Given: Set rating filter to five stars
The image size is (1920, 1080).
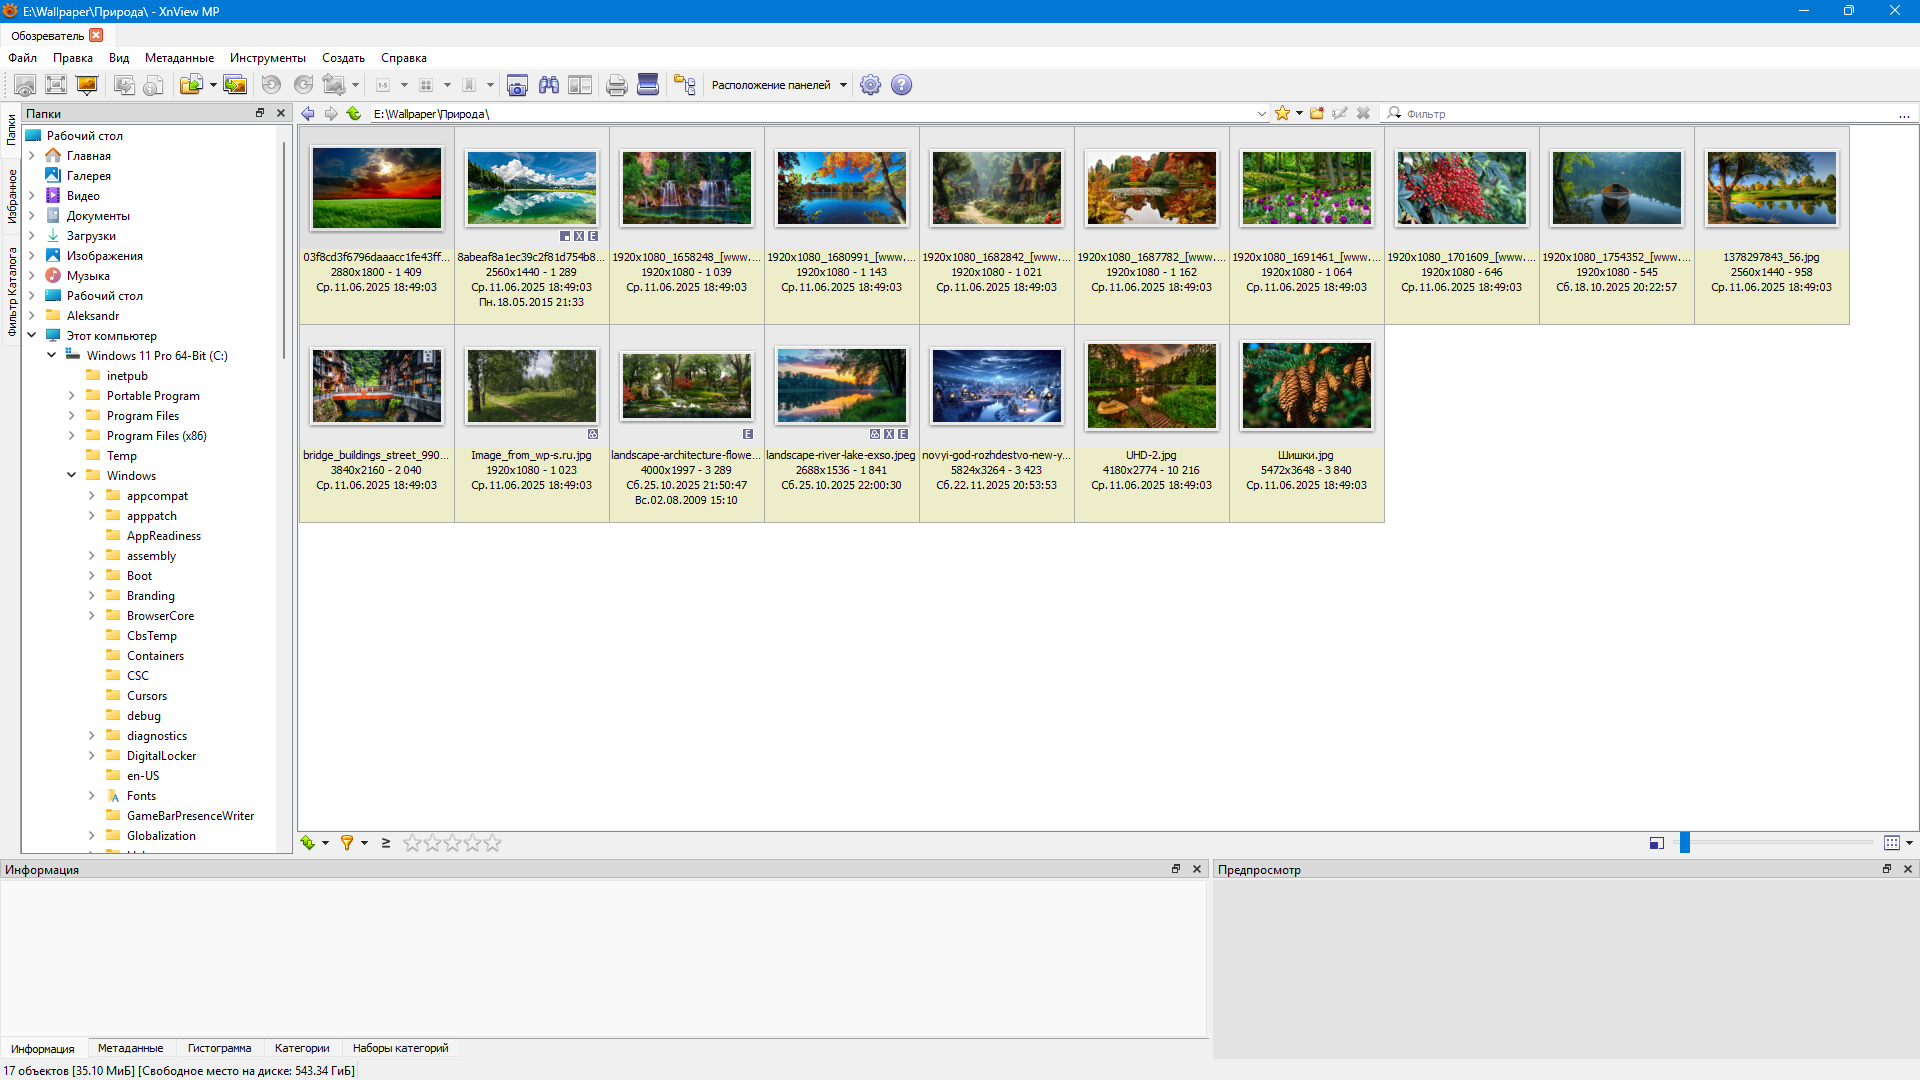Looking at the screenshot, I should [492, 843].
